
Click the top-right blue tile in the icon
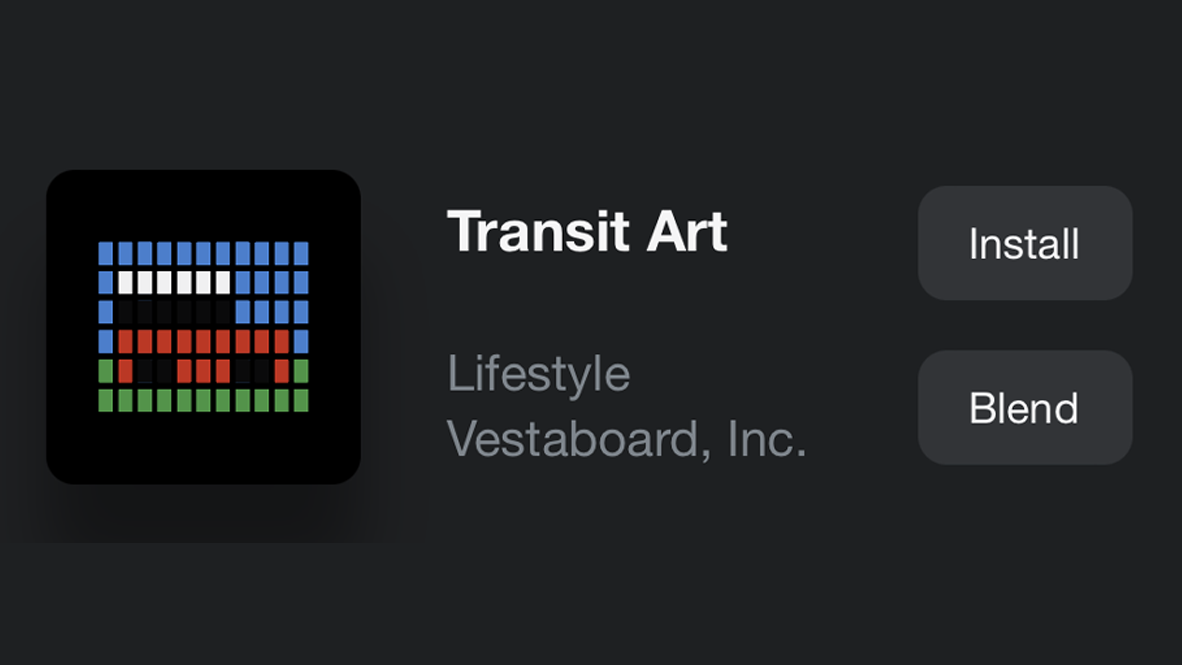tap(300, 253)
